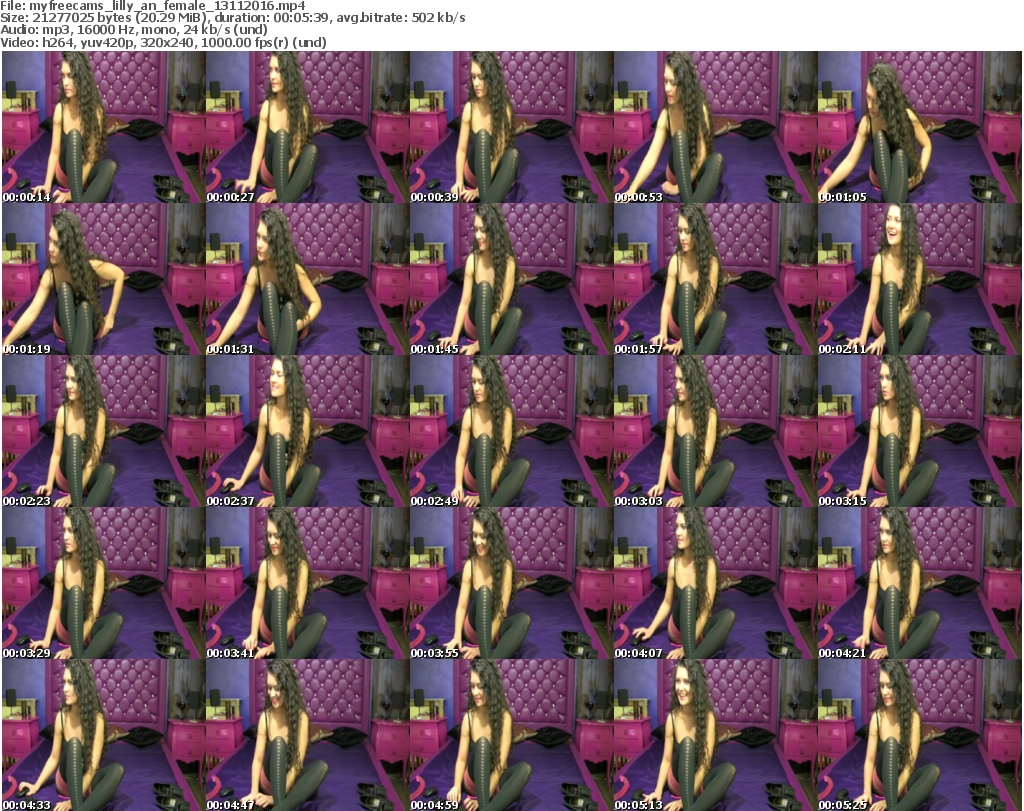Click the frame stamped 00:01:45
The height and width of the screenshot is (811, 1024).
[x=511, y=280]
